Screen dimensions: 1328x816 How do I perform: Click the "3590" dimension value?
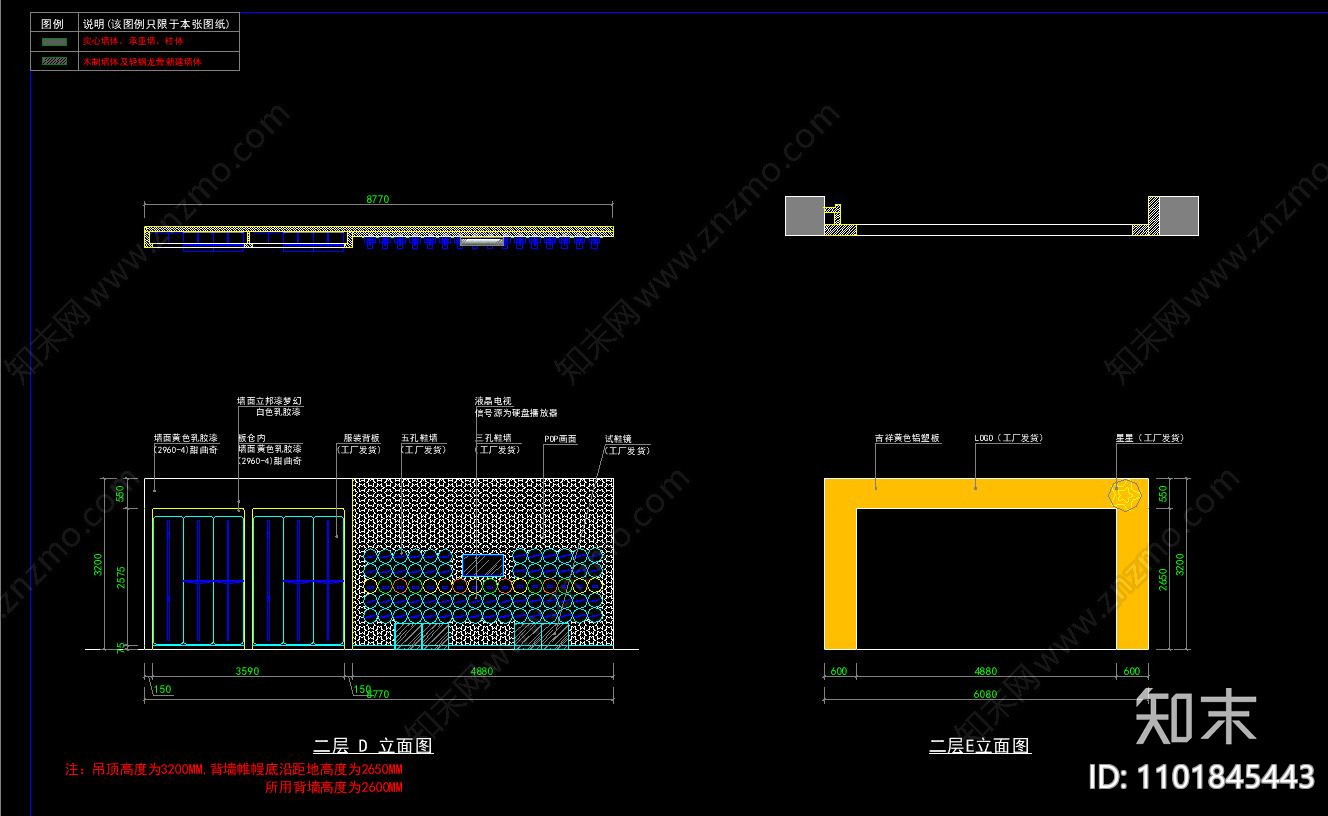(x=247, y=671)
